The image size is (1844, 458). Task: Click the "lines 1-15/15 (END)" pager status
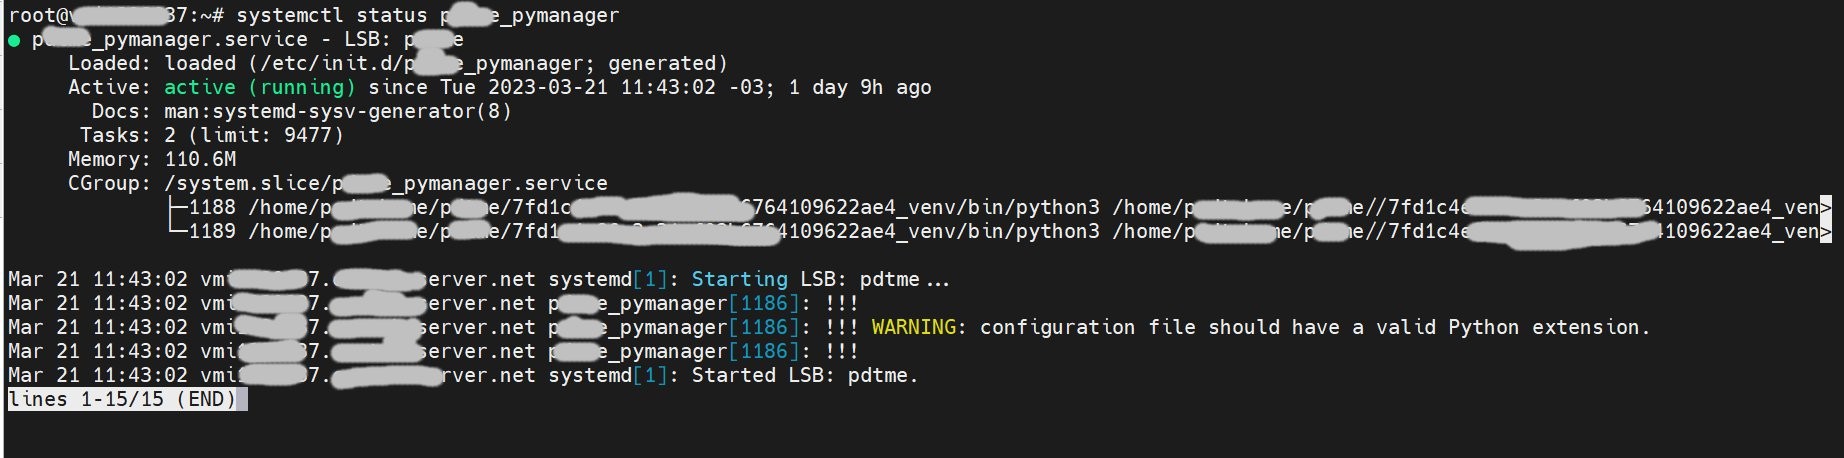(122, 400)
